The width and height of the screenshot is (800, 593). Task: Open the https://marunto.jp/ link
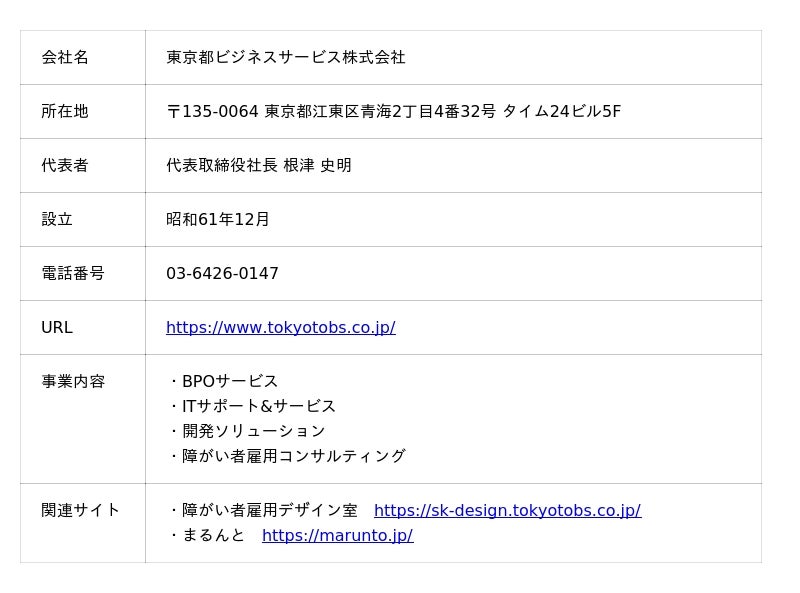click(x=337, y=536)
